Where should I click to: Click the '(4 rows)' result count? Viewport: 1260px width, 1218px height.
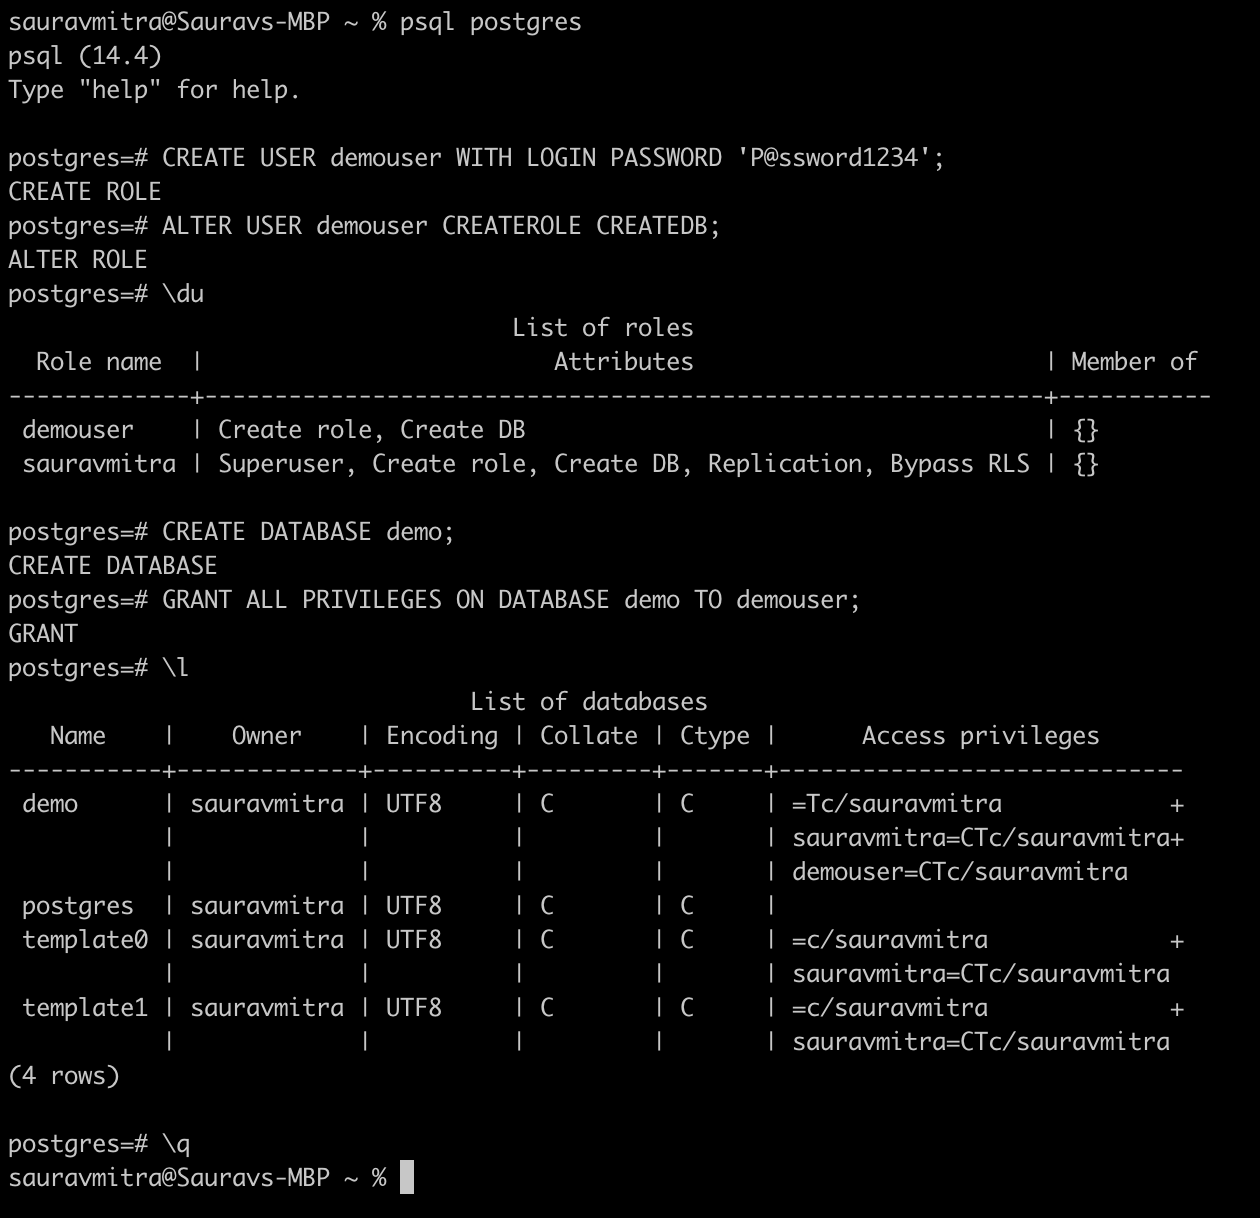pos(63,1076)
